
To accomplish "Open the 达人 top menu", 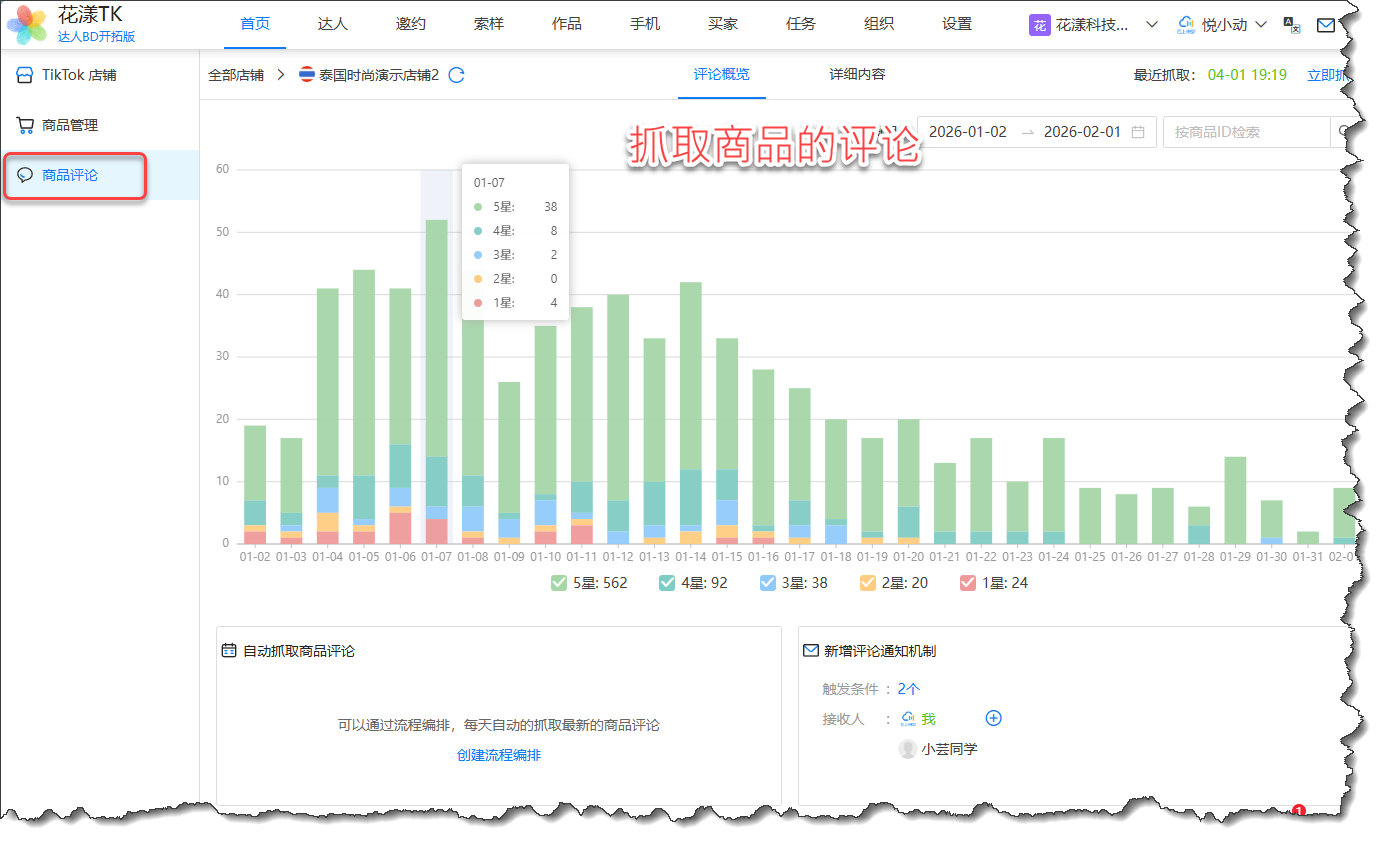I will point(333,24).
